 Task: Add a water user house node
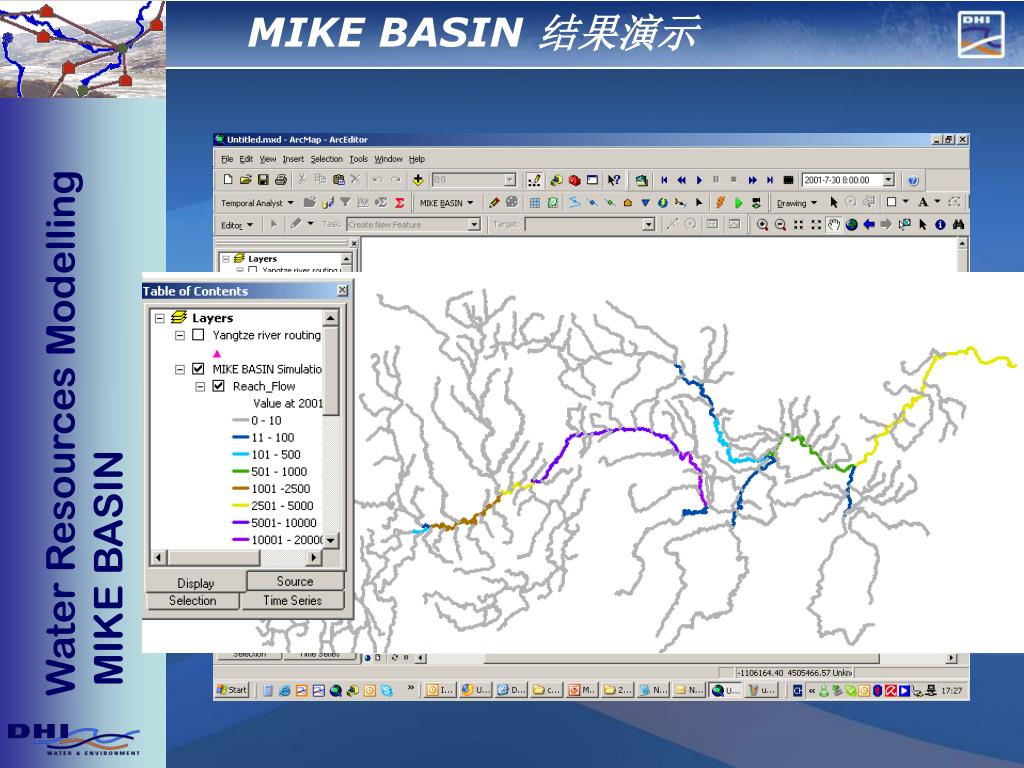tap(628, 203)
